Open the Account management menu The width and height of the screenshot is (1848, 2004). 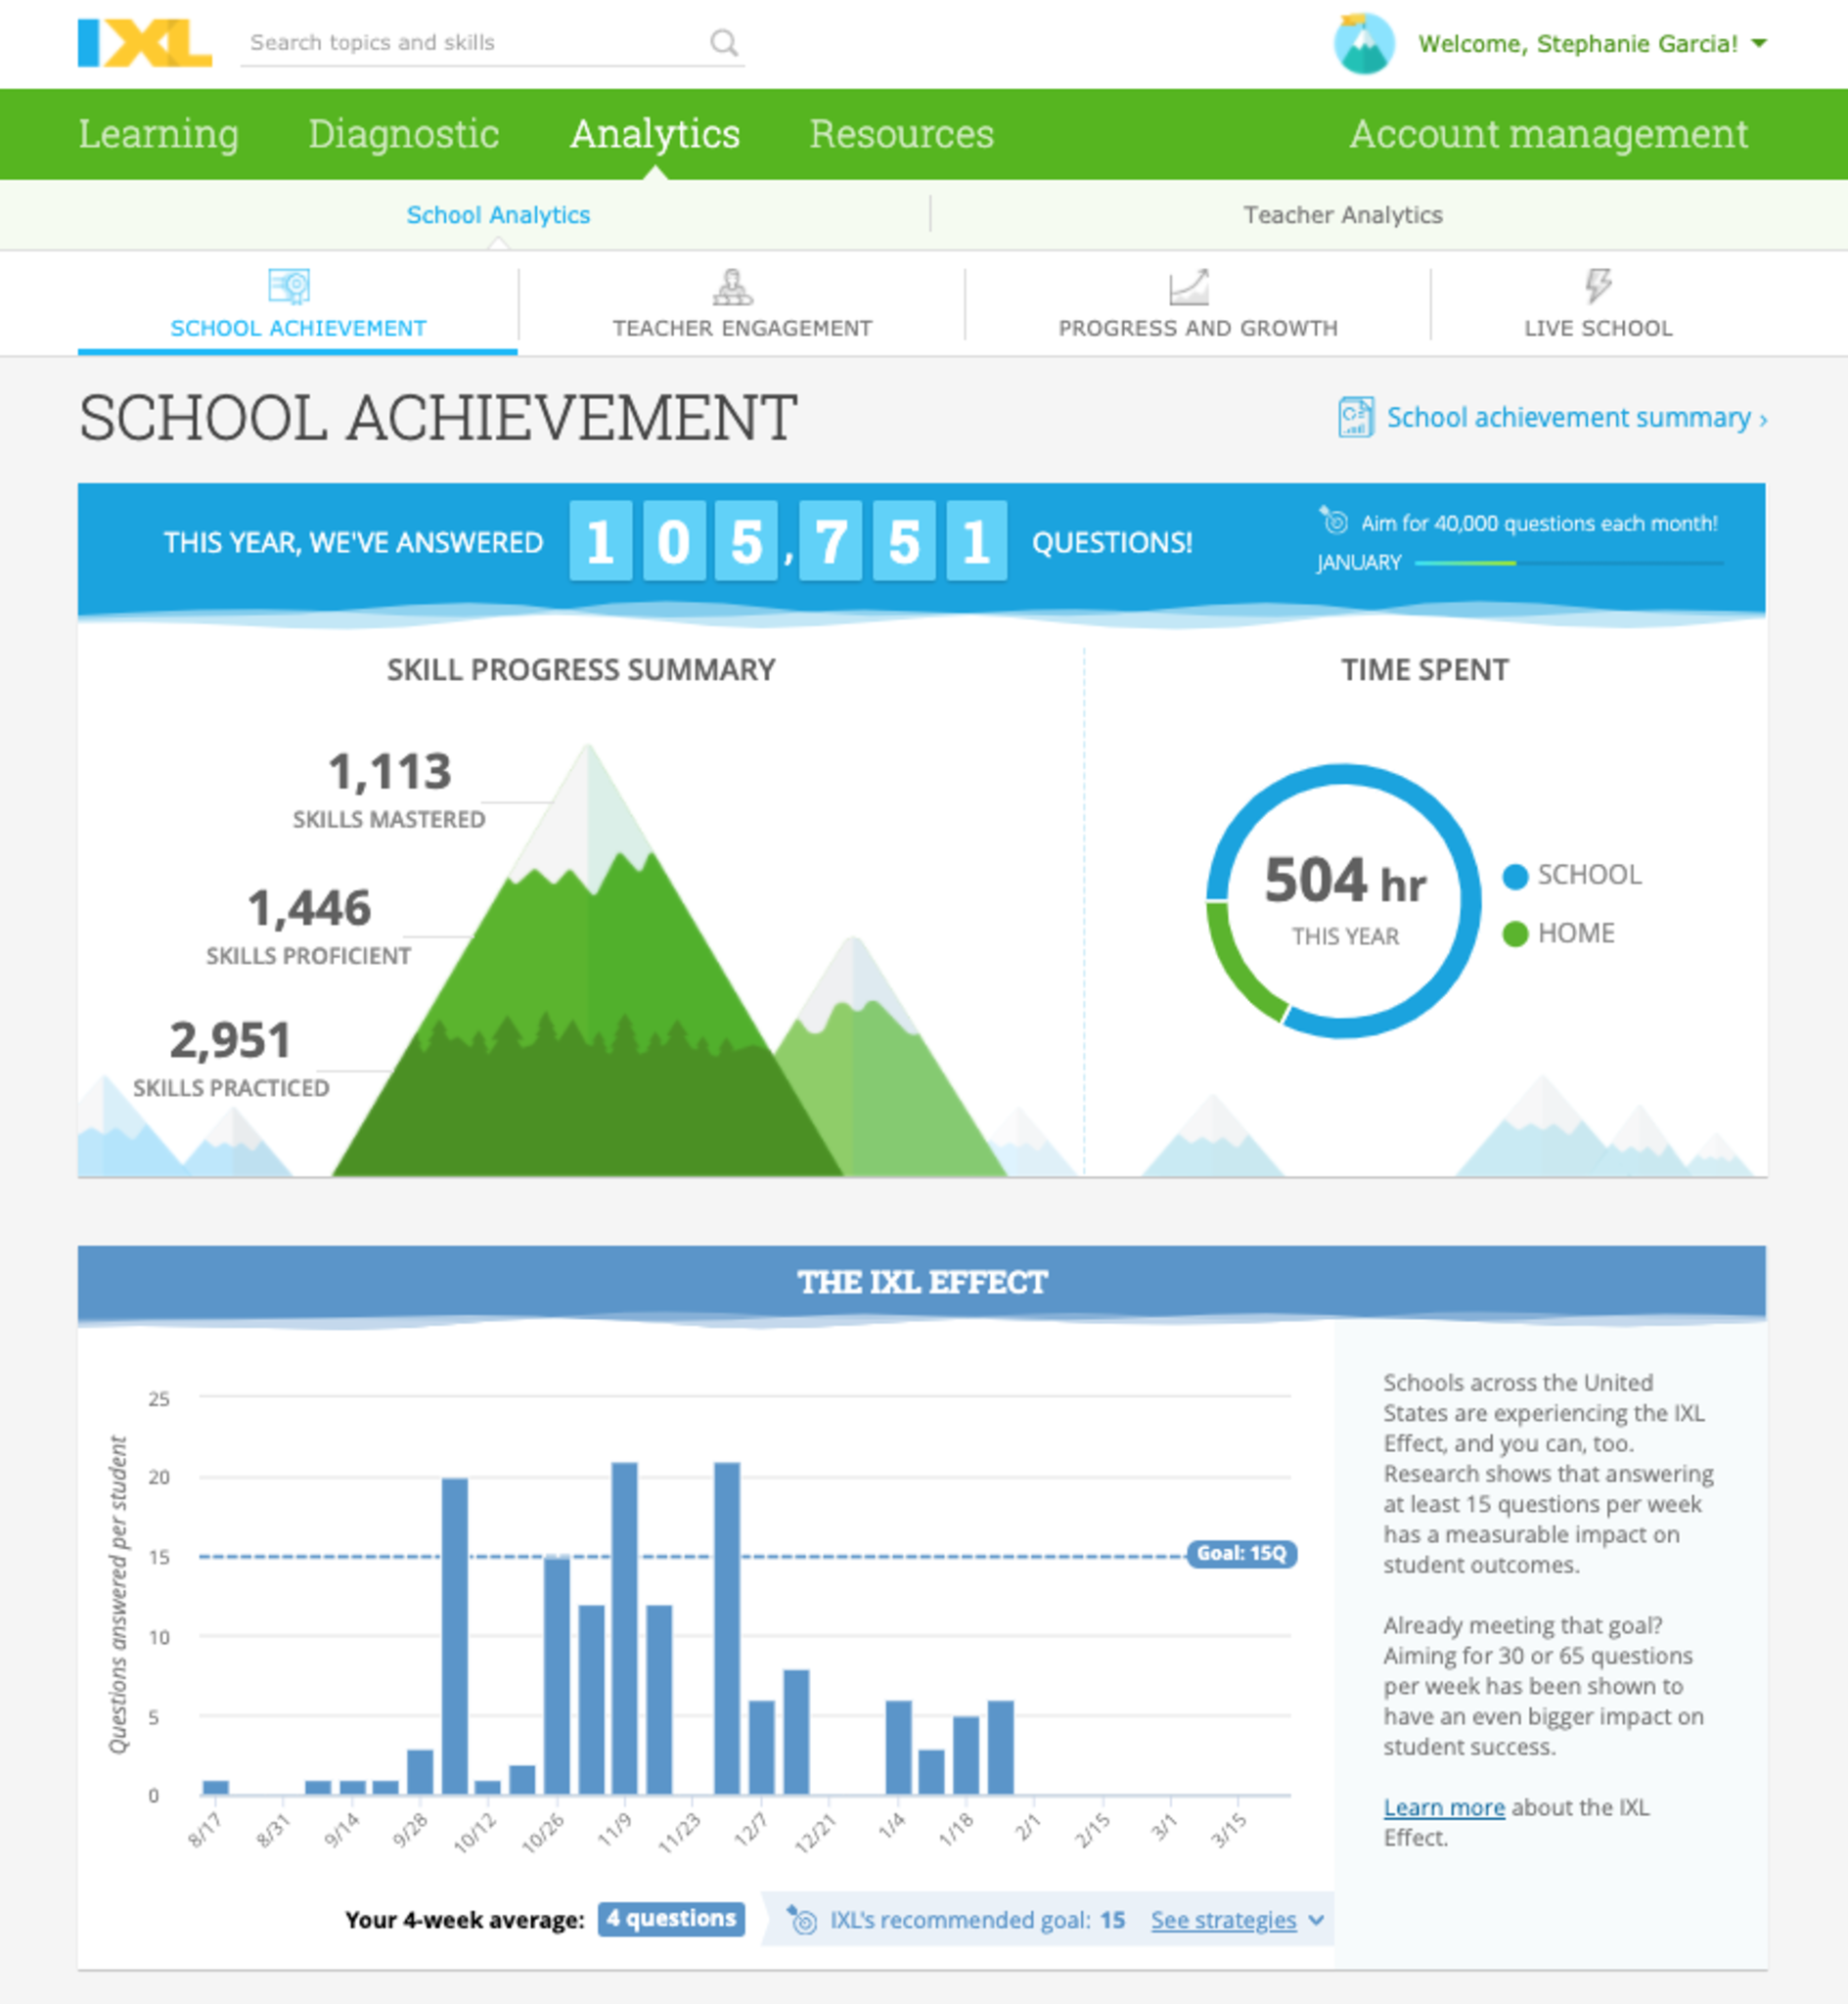click(1548, 134)
